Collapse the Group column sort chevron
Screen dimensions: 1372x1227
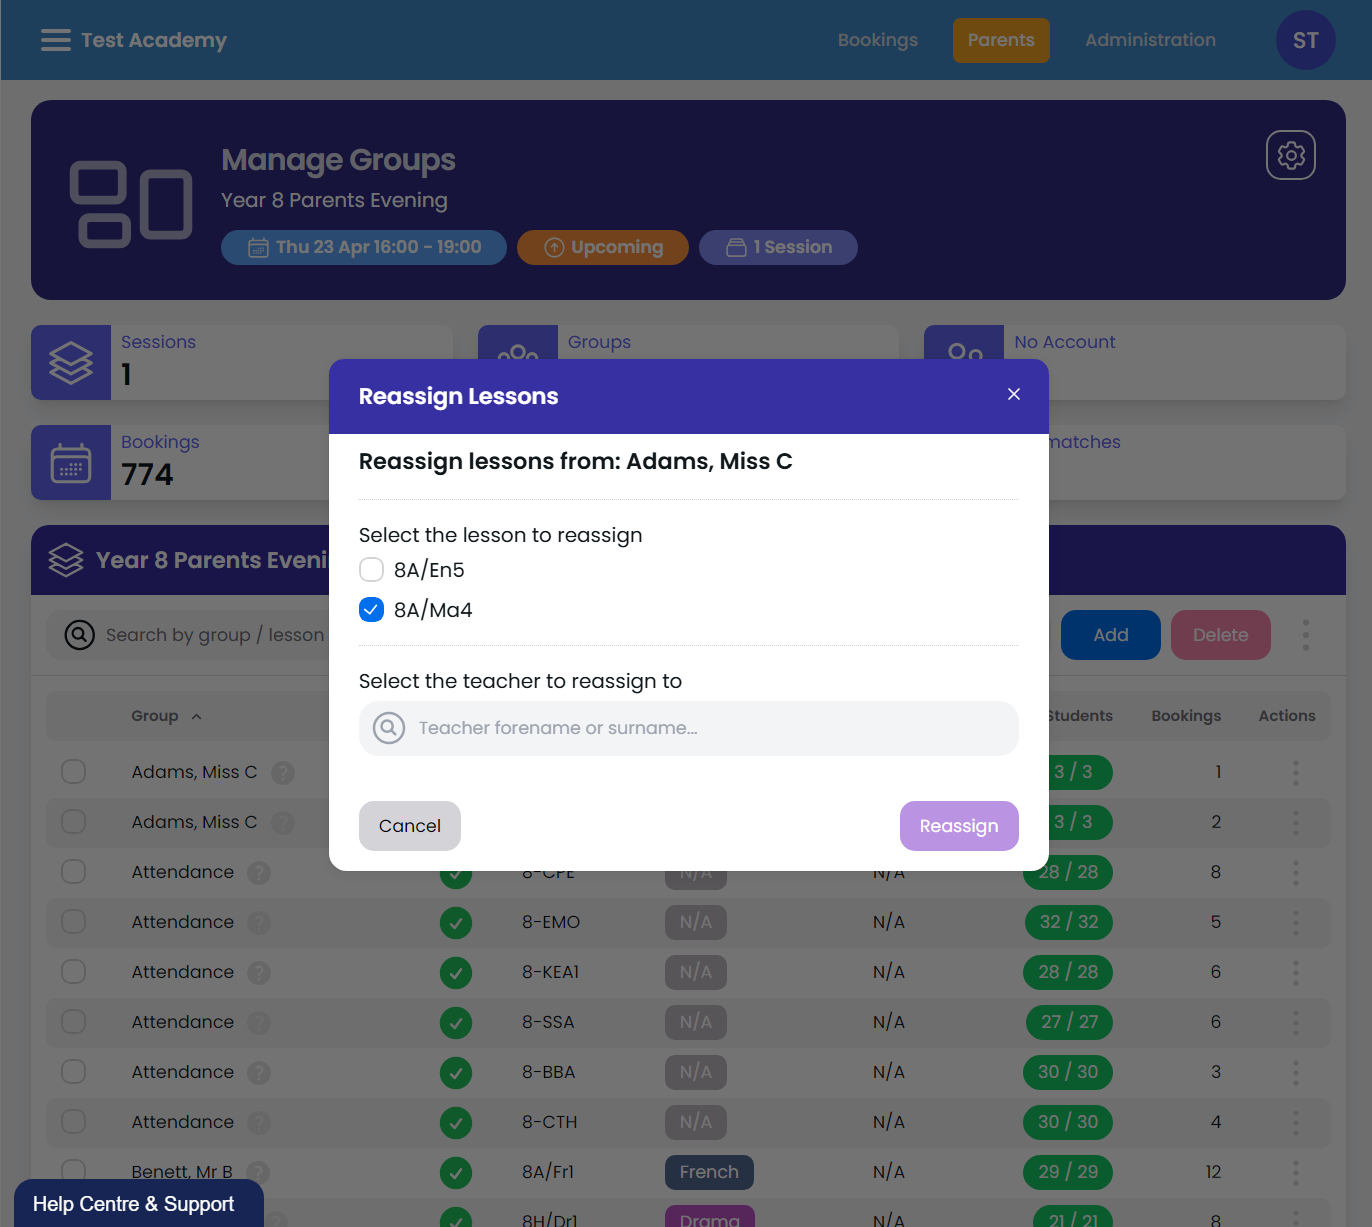(196, 716)
